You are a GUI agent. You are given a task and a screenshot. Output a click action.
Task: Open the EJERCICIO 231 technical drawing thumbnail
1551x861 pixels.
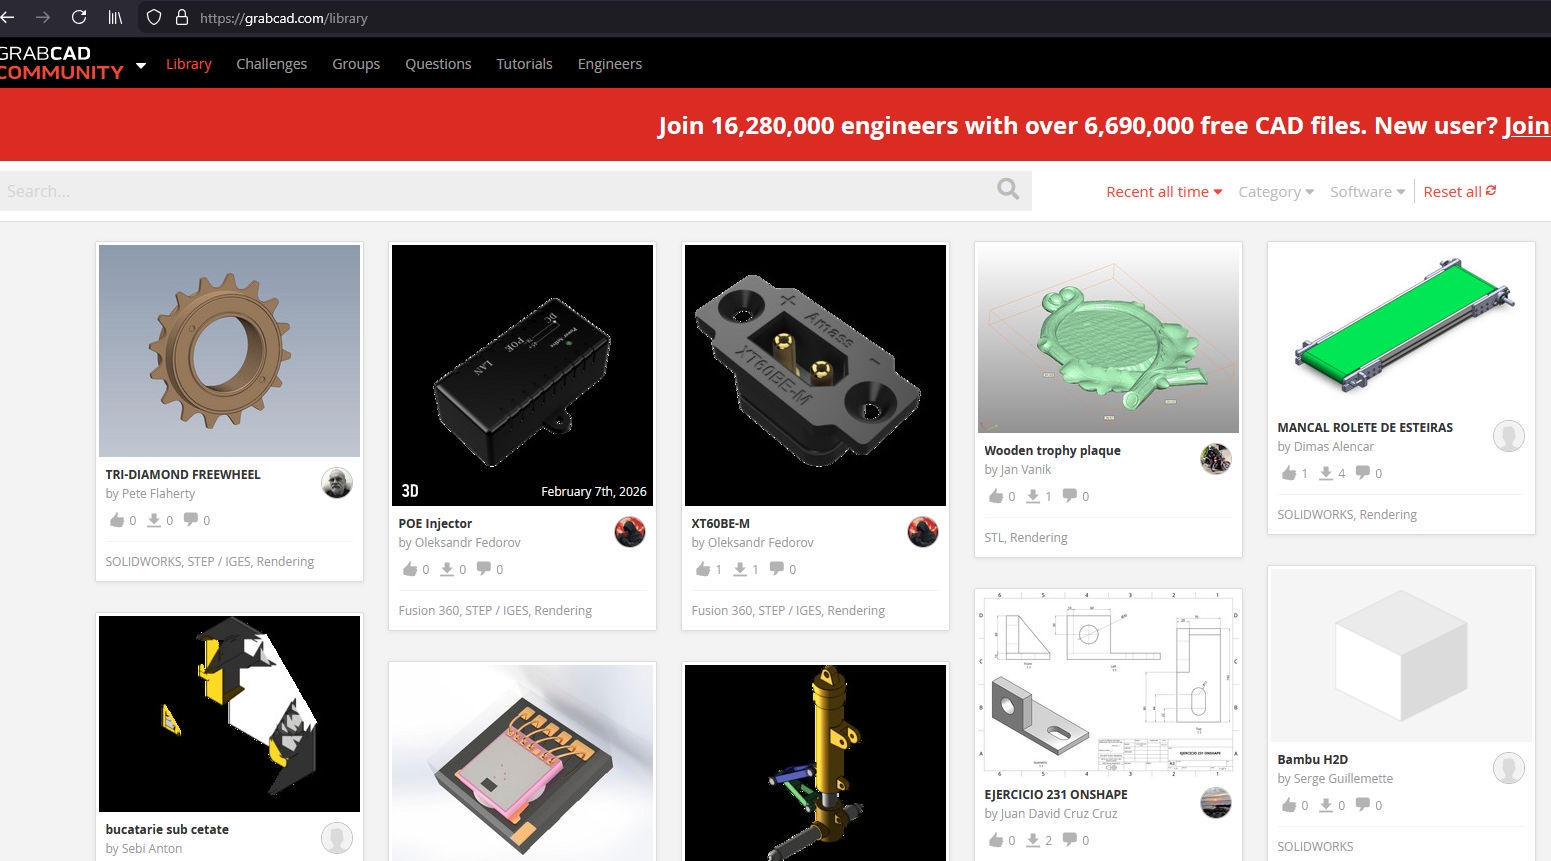1108,683
